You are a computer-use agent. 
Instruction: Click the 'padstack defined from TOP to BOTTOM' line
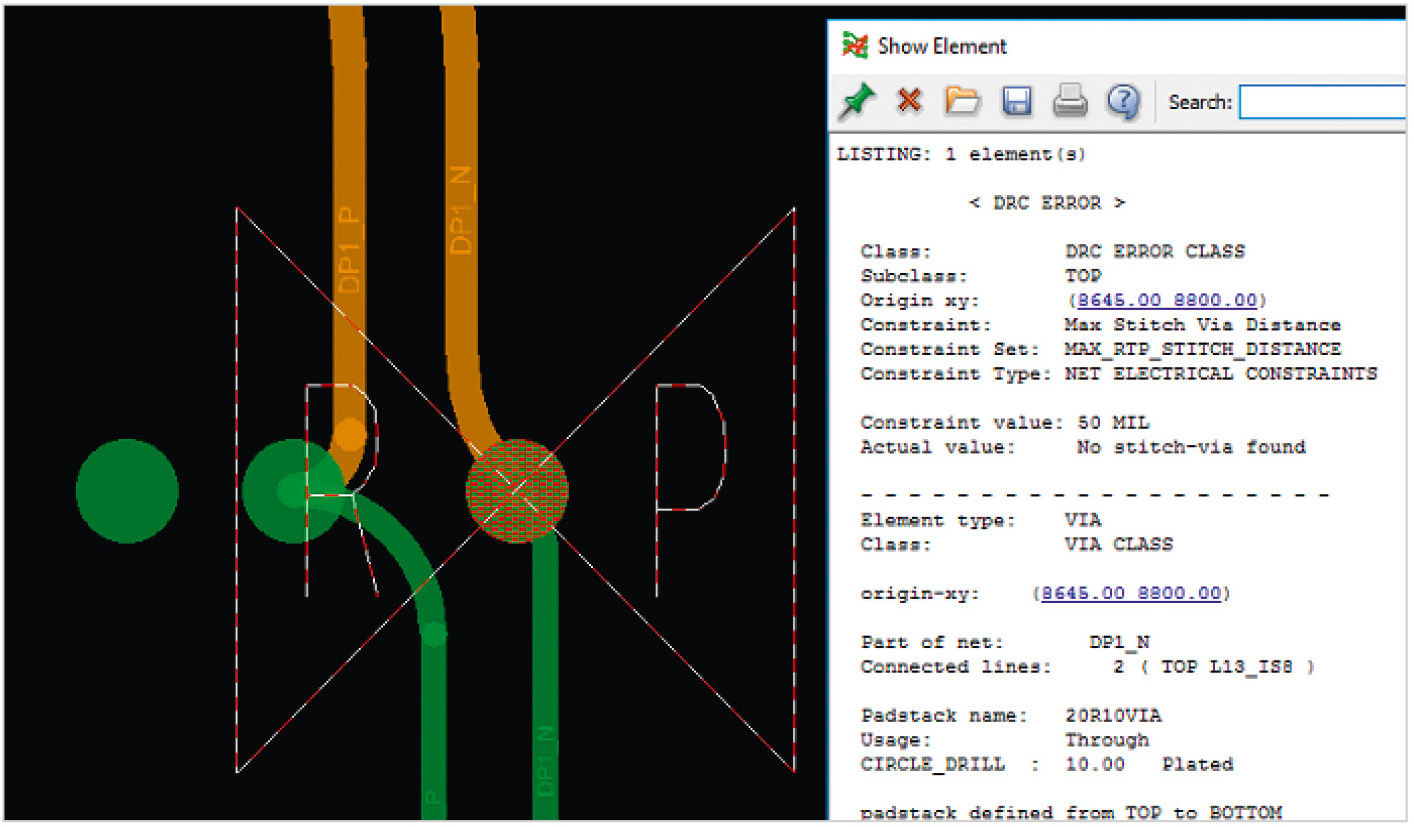tap(1071, 813)
